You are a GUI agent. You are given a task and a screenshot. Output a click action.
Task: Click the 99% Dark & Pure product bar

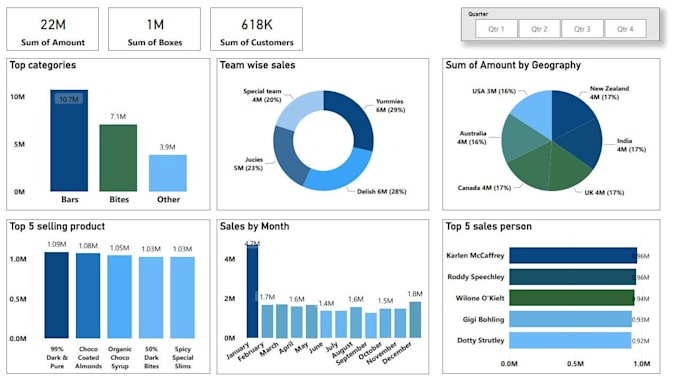point(56,295)
